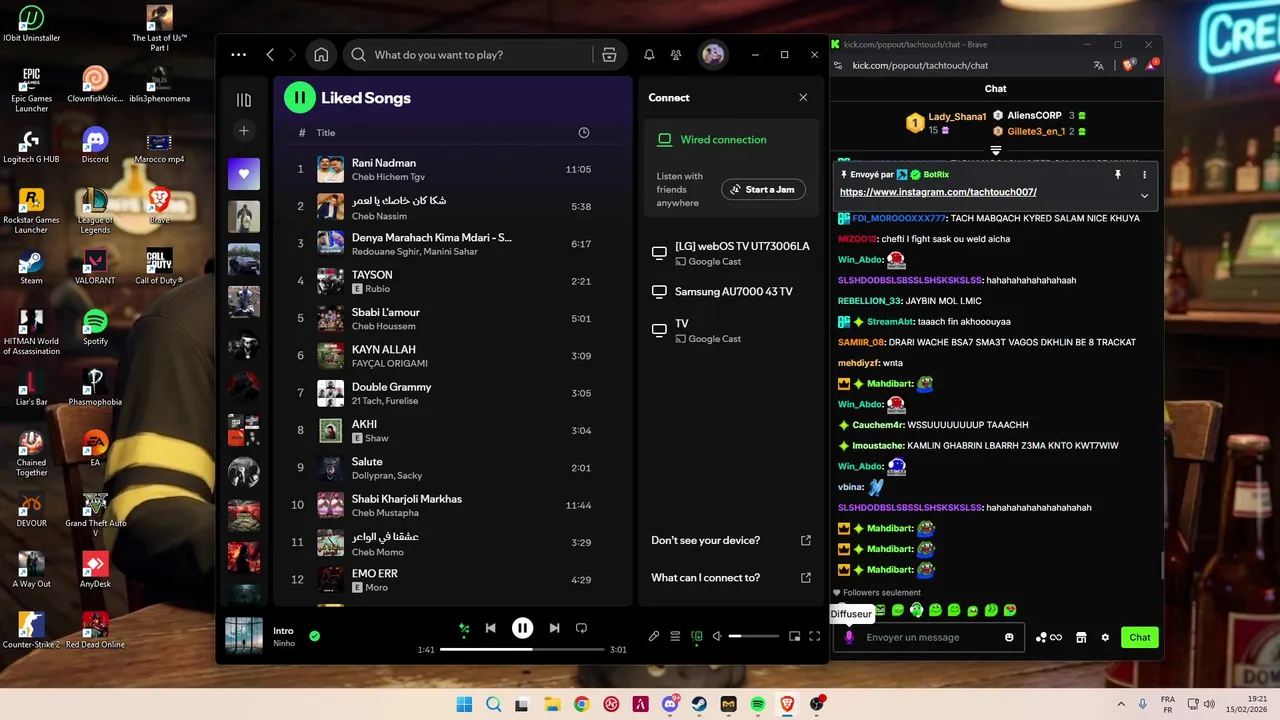Open the play queue icon

675,636
